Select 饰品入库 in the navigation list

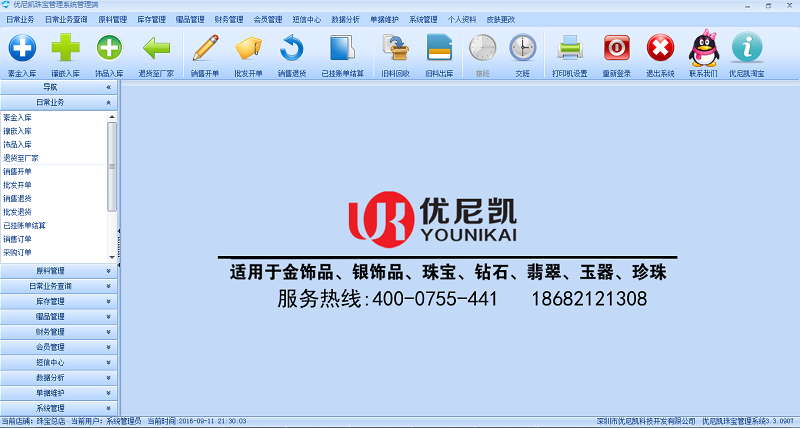17,144
